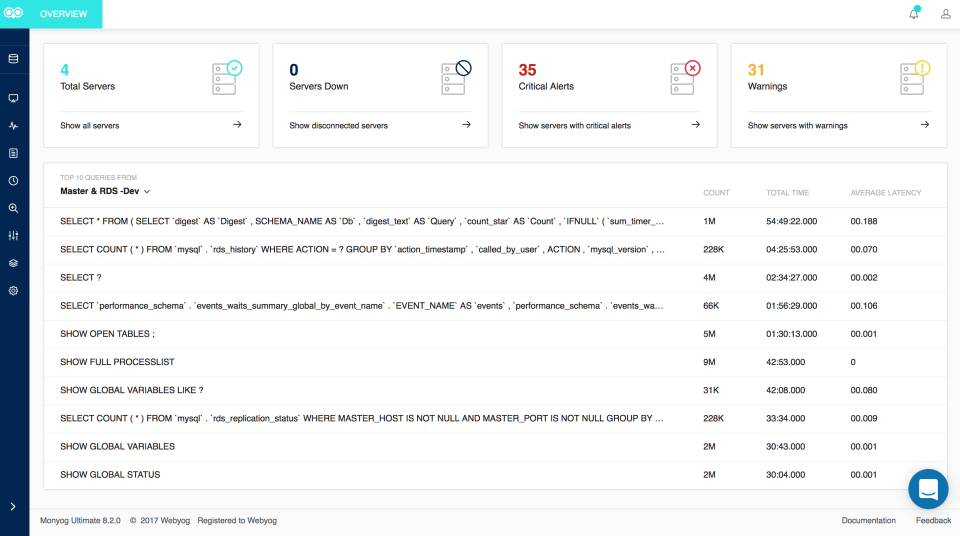This screenshot has height=536, width=960.
Task: Click the count value 66K
Action: click(711, 306)
